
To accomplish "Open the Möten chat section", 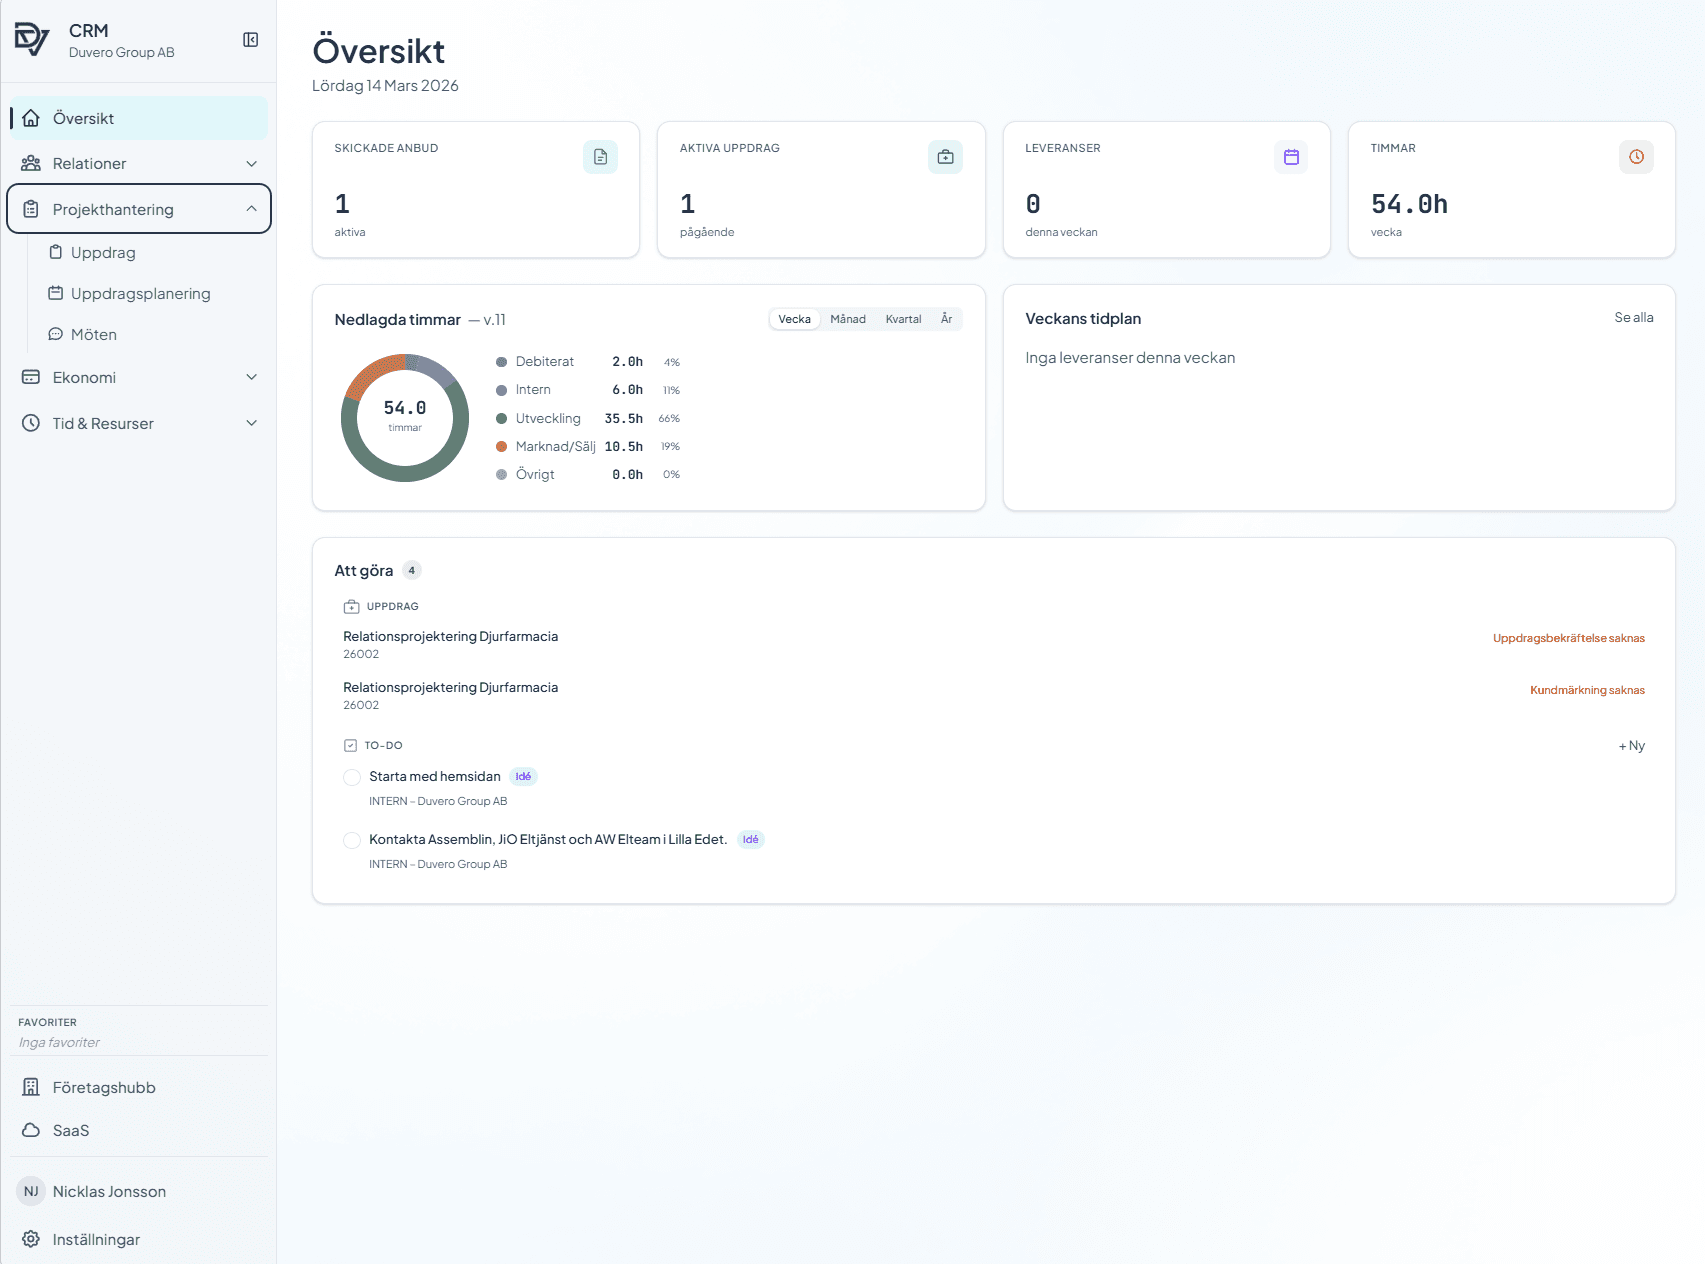I will (x=93, y=334).
